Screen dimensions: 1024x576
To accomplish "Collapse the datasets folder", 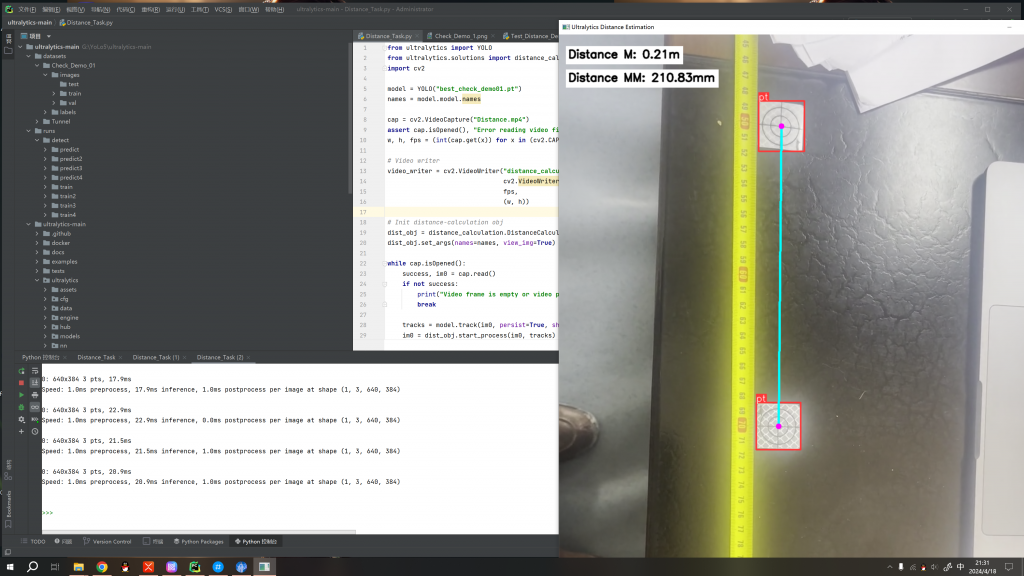I will 29,56.
